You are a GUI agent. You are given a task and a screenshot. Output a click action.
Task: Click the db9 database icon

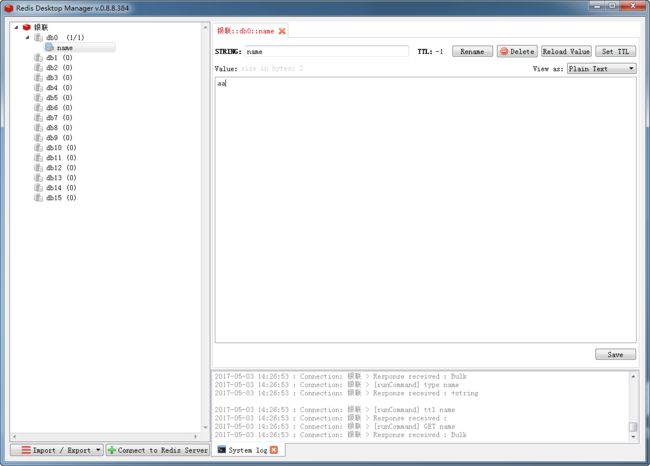point(38,138)
